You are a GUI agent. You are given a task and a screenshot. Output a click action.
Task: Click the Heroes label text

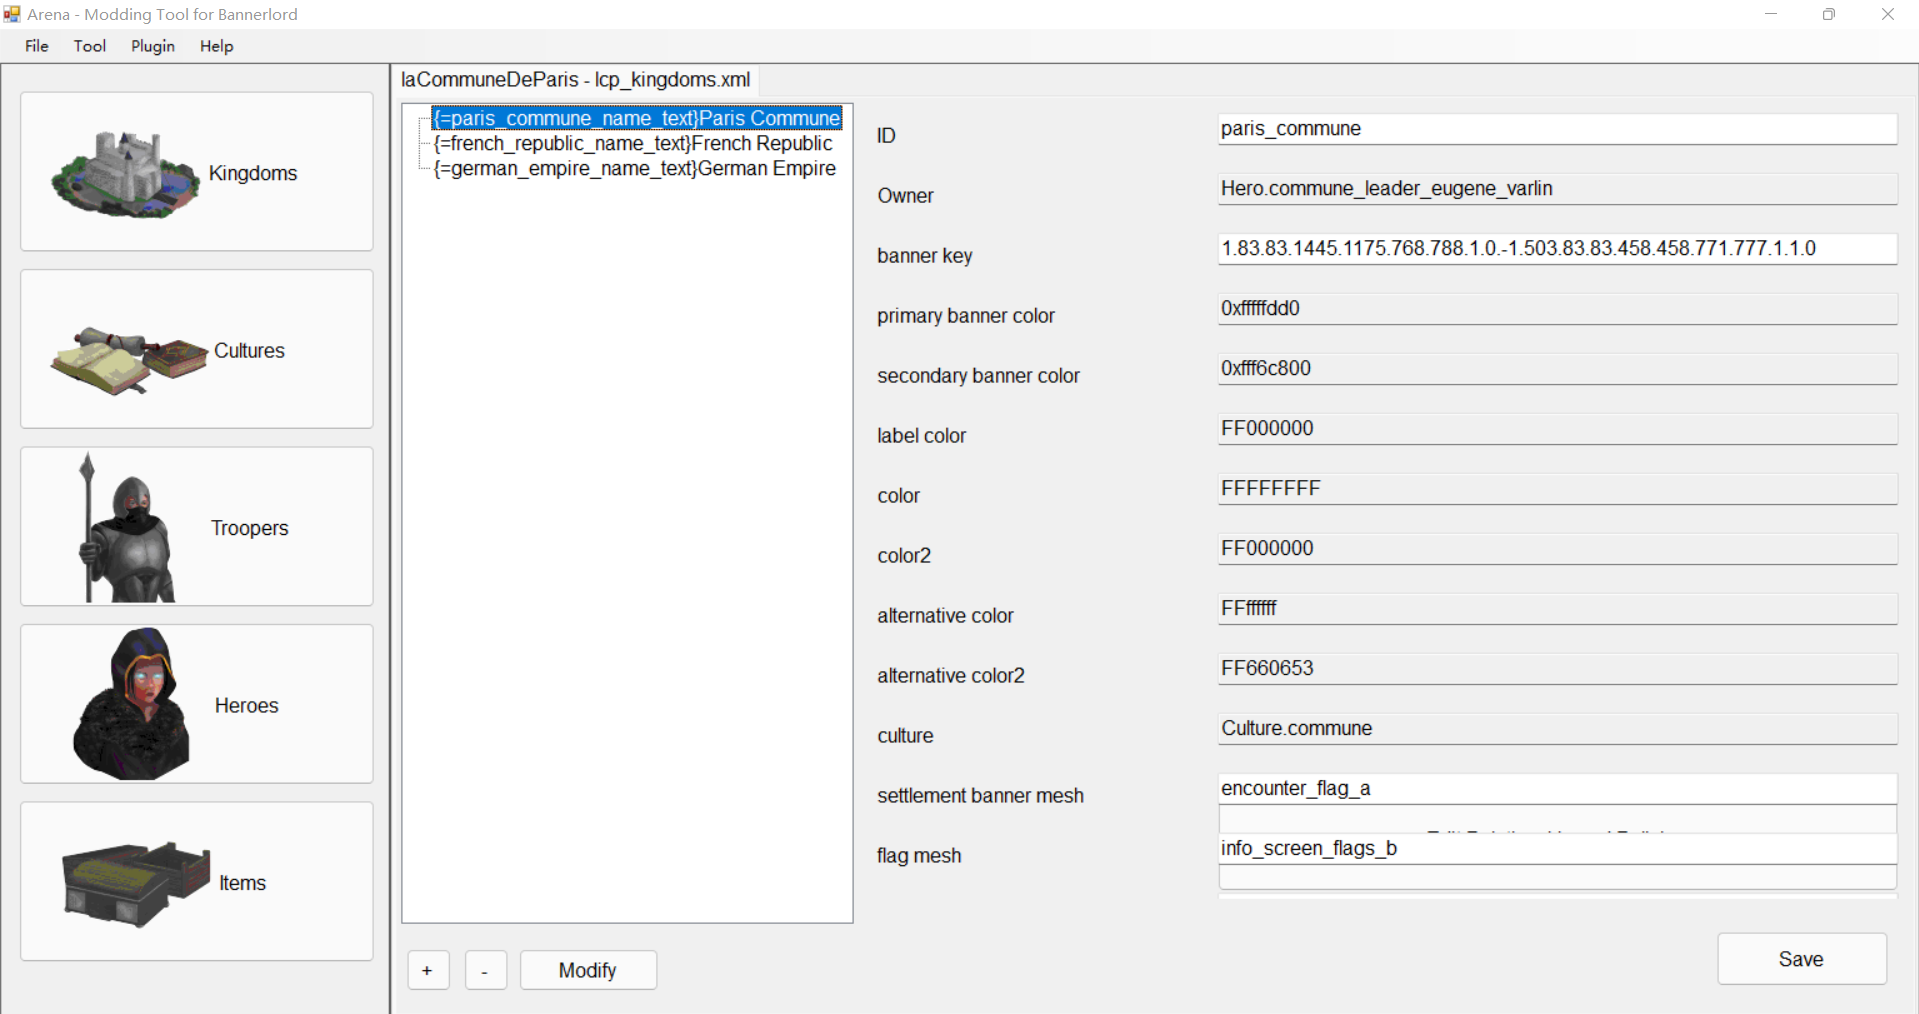[246, 706]
